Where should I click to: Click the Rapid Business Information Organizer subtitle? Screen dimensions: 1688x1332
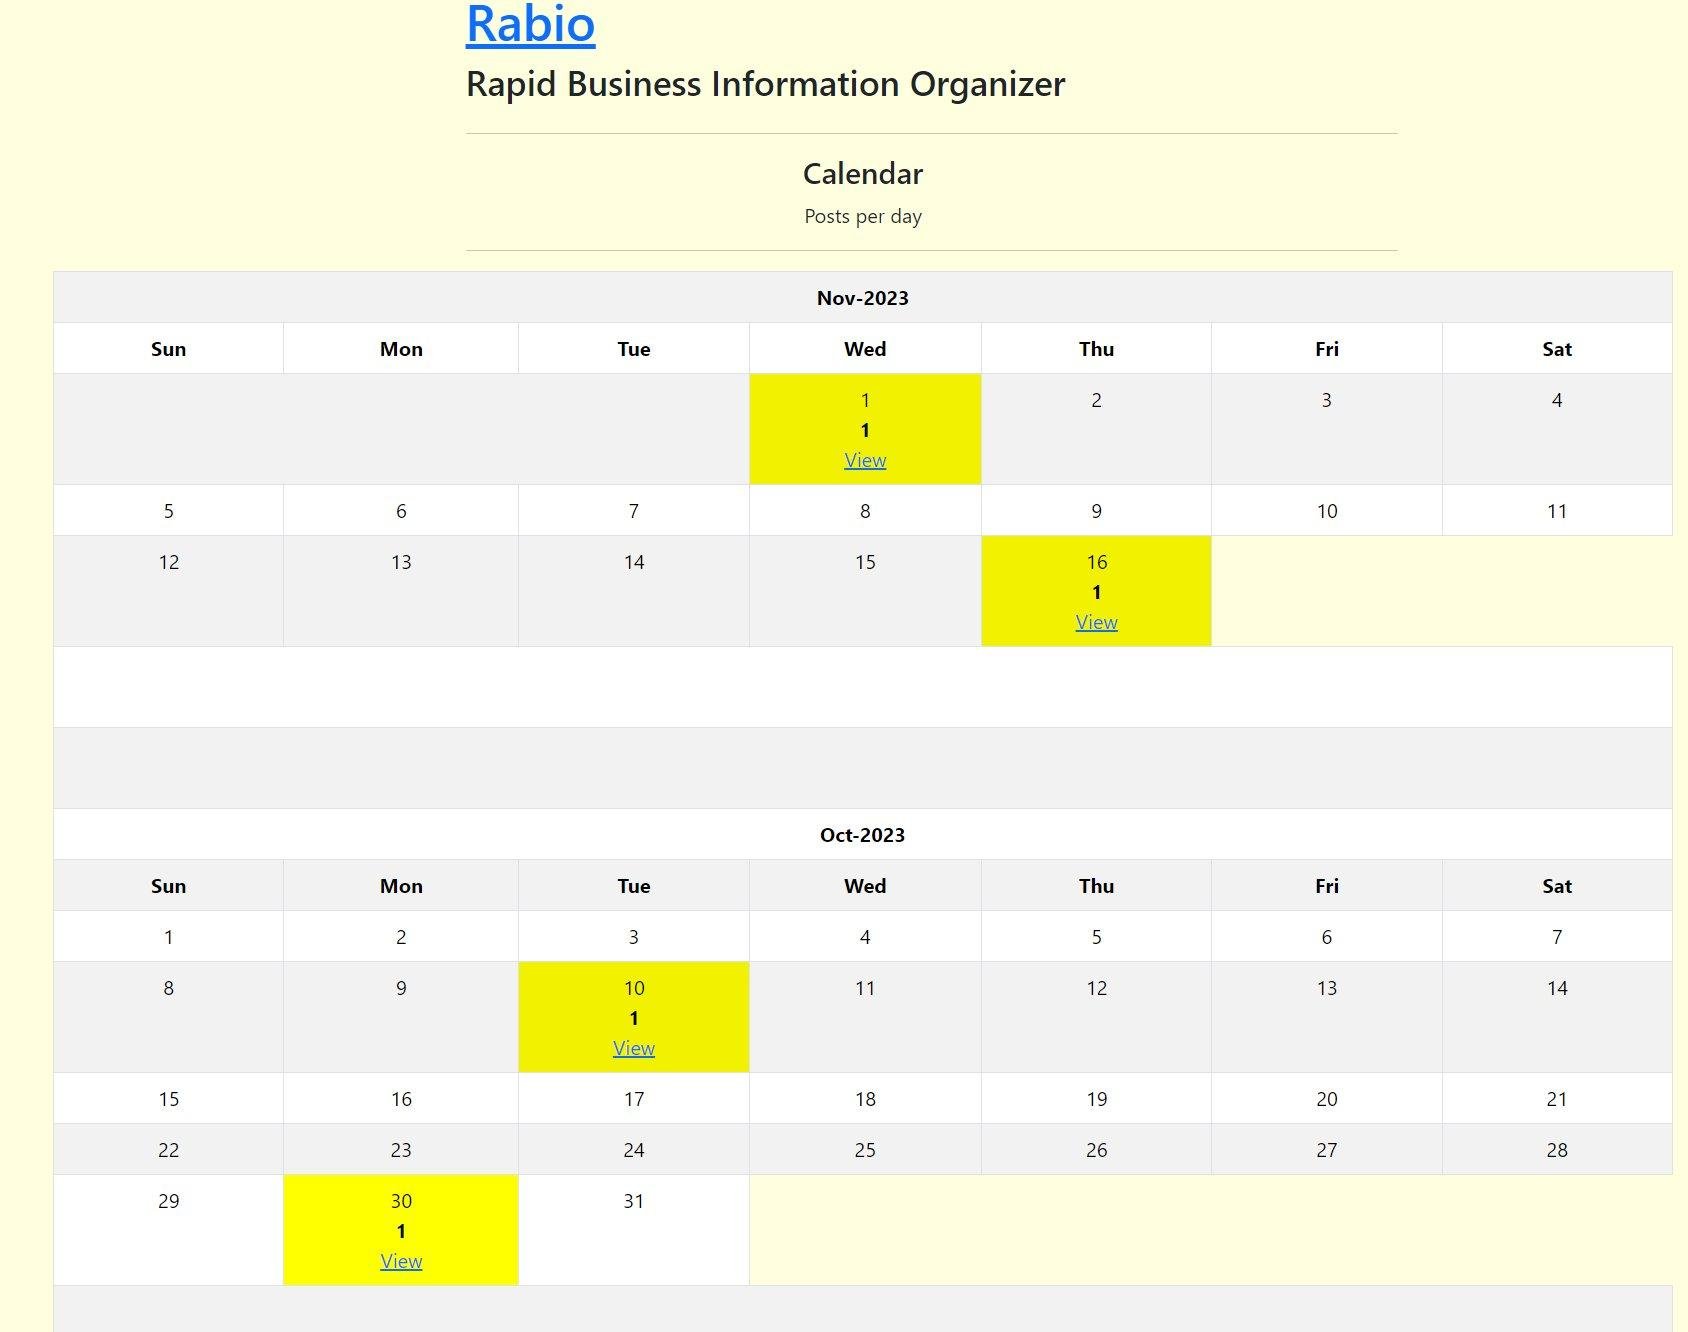point(766,84)
